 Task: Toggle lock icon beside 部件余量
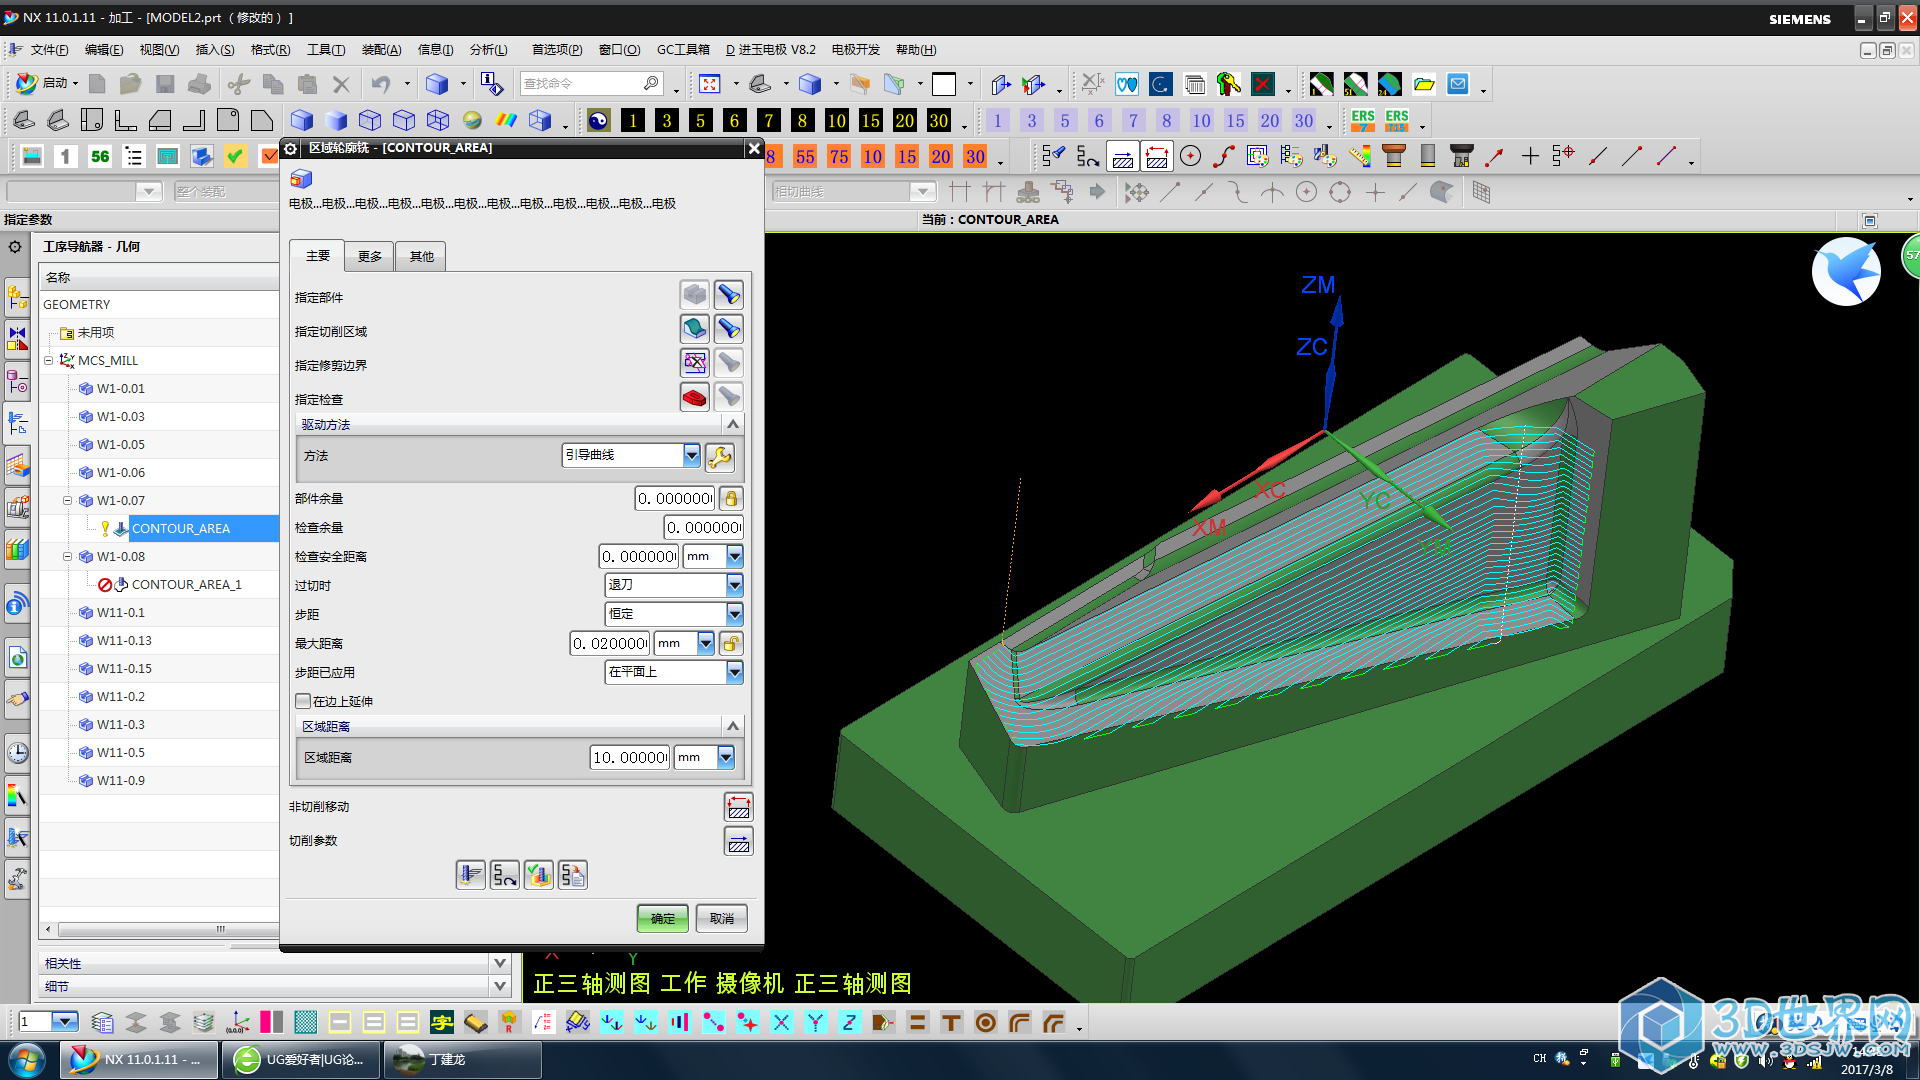click(731, 498)
